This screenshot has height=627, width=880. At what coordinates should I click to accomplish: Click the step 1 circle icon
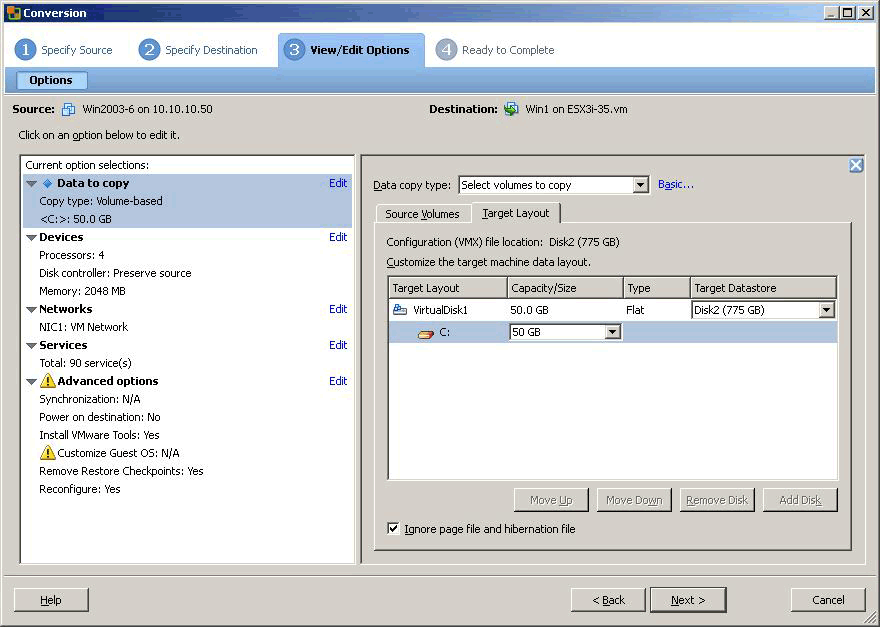(x=25, y=50)
